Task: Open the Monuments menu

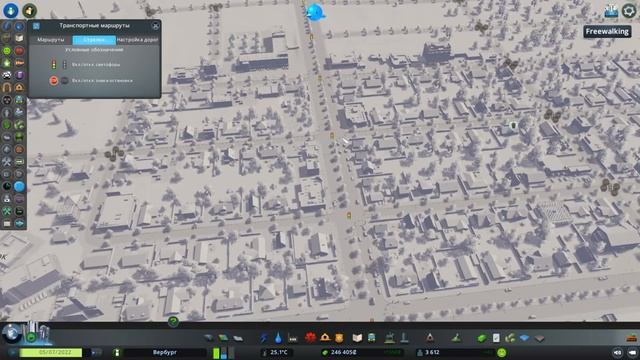Action: tap(429, 338)
